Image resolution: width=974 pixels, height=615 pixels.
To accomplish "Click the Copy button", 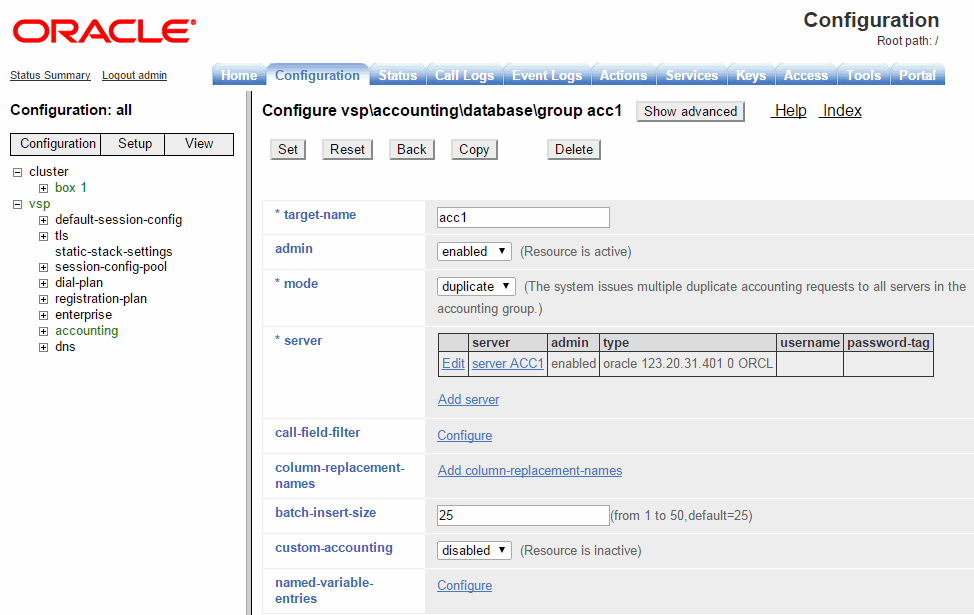I will 474,150.
